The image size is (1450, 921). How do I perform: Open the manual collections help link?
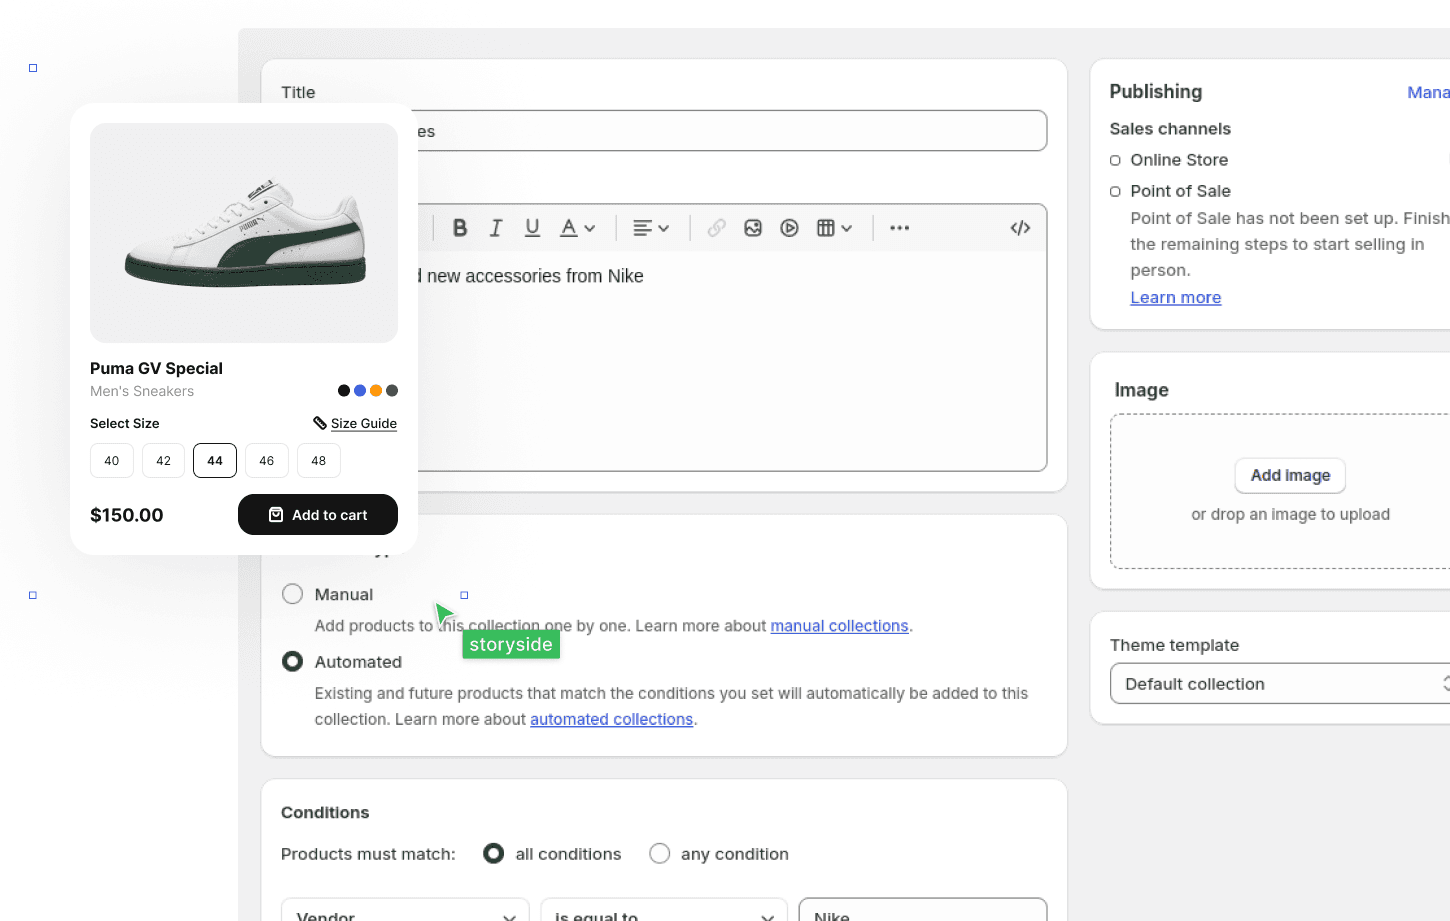[x=839, y=626]
